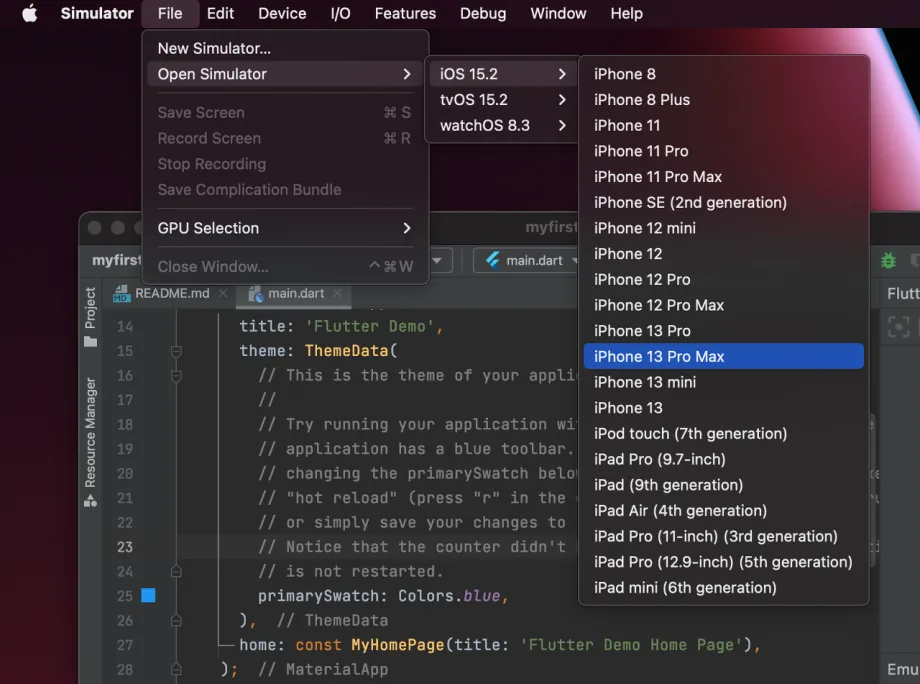Expand the GPU Selection submenu

pos(285,228)
